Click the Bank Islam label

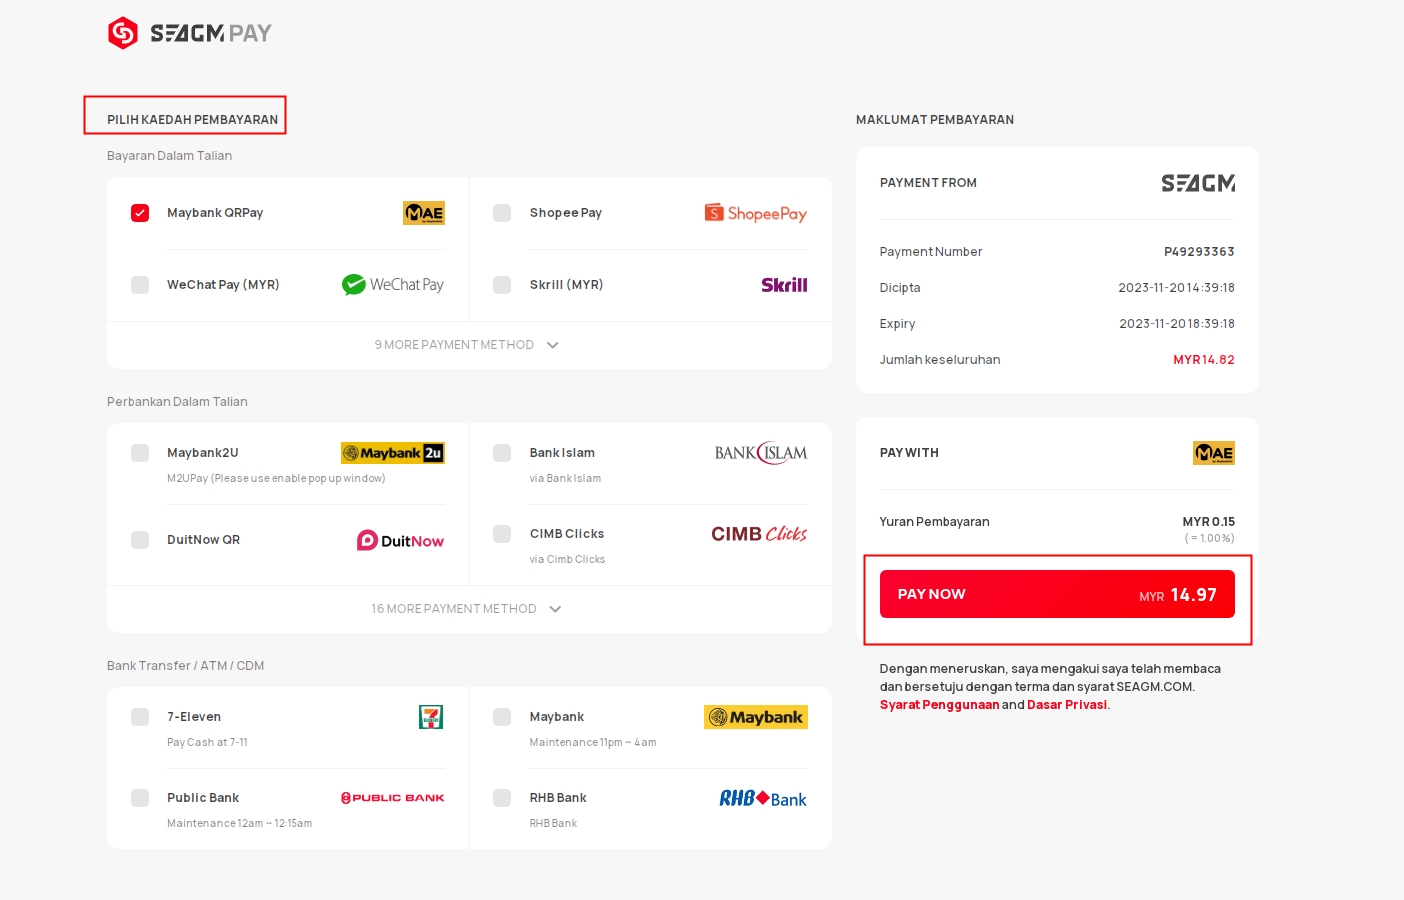[562, 453]
